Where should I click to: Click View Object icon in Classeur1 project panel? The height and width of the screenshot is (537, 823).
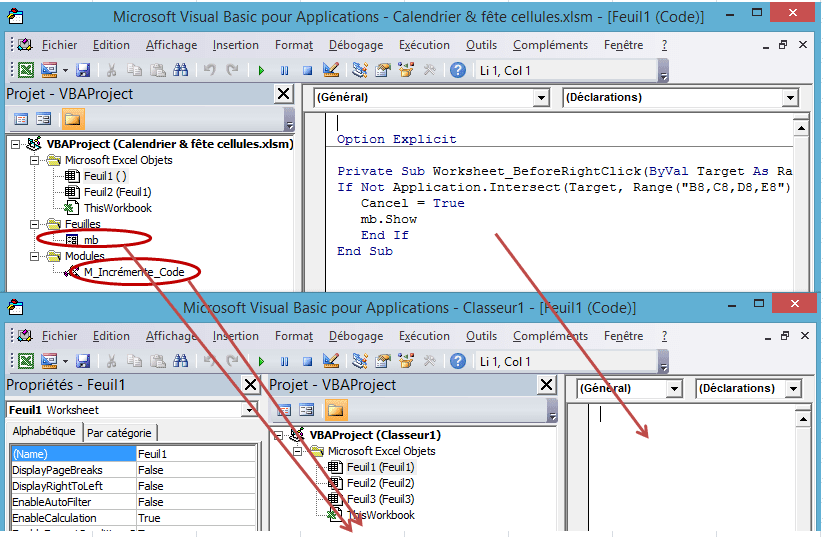pos(307,410)
